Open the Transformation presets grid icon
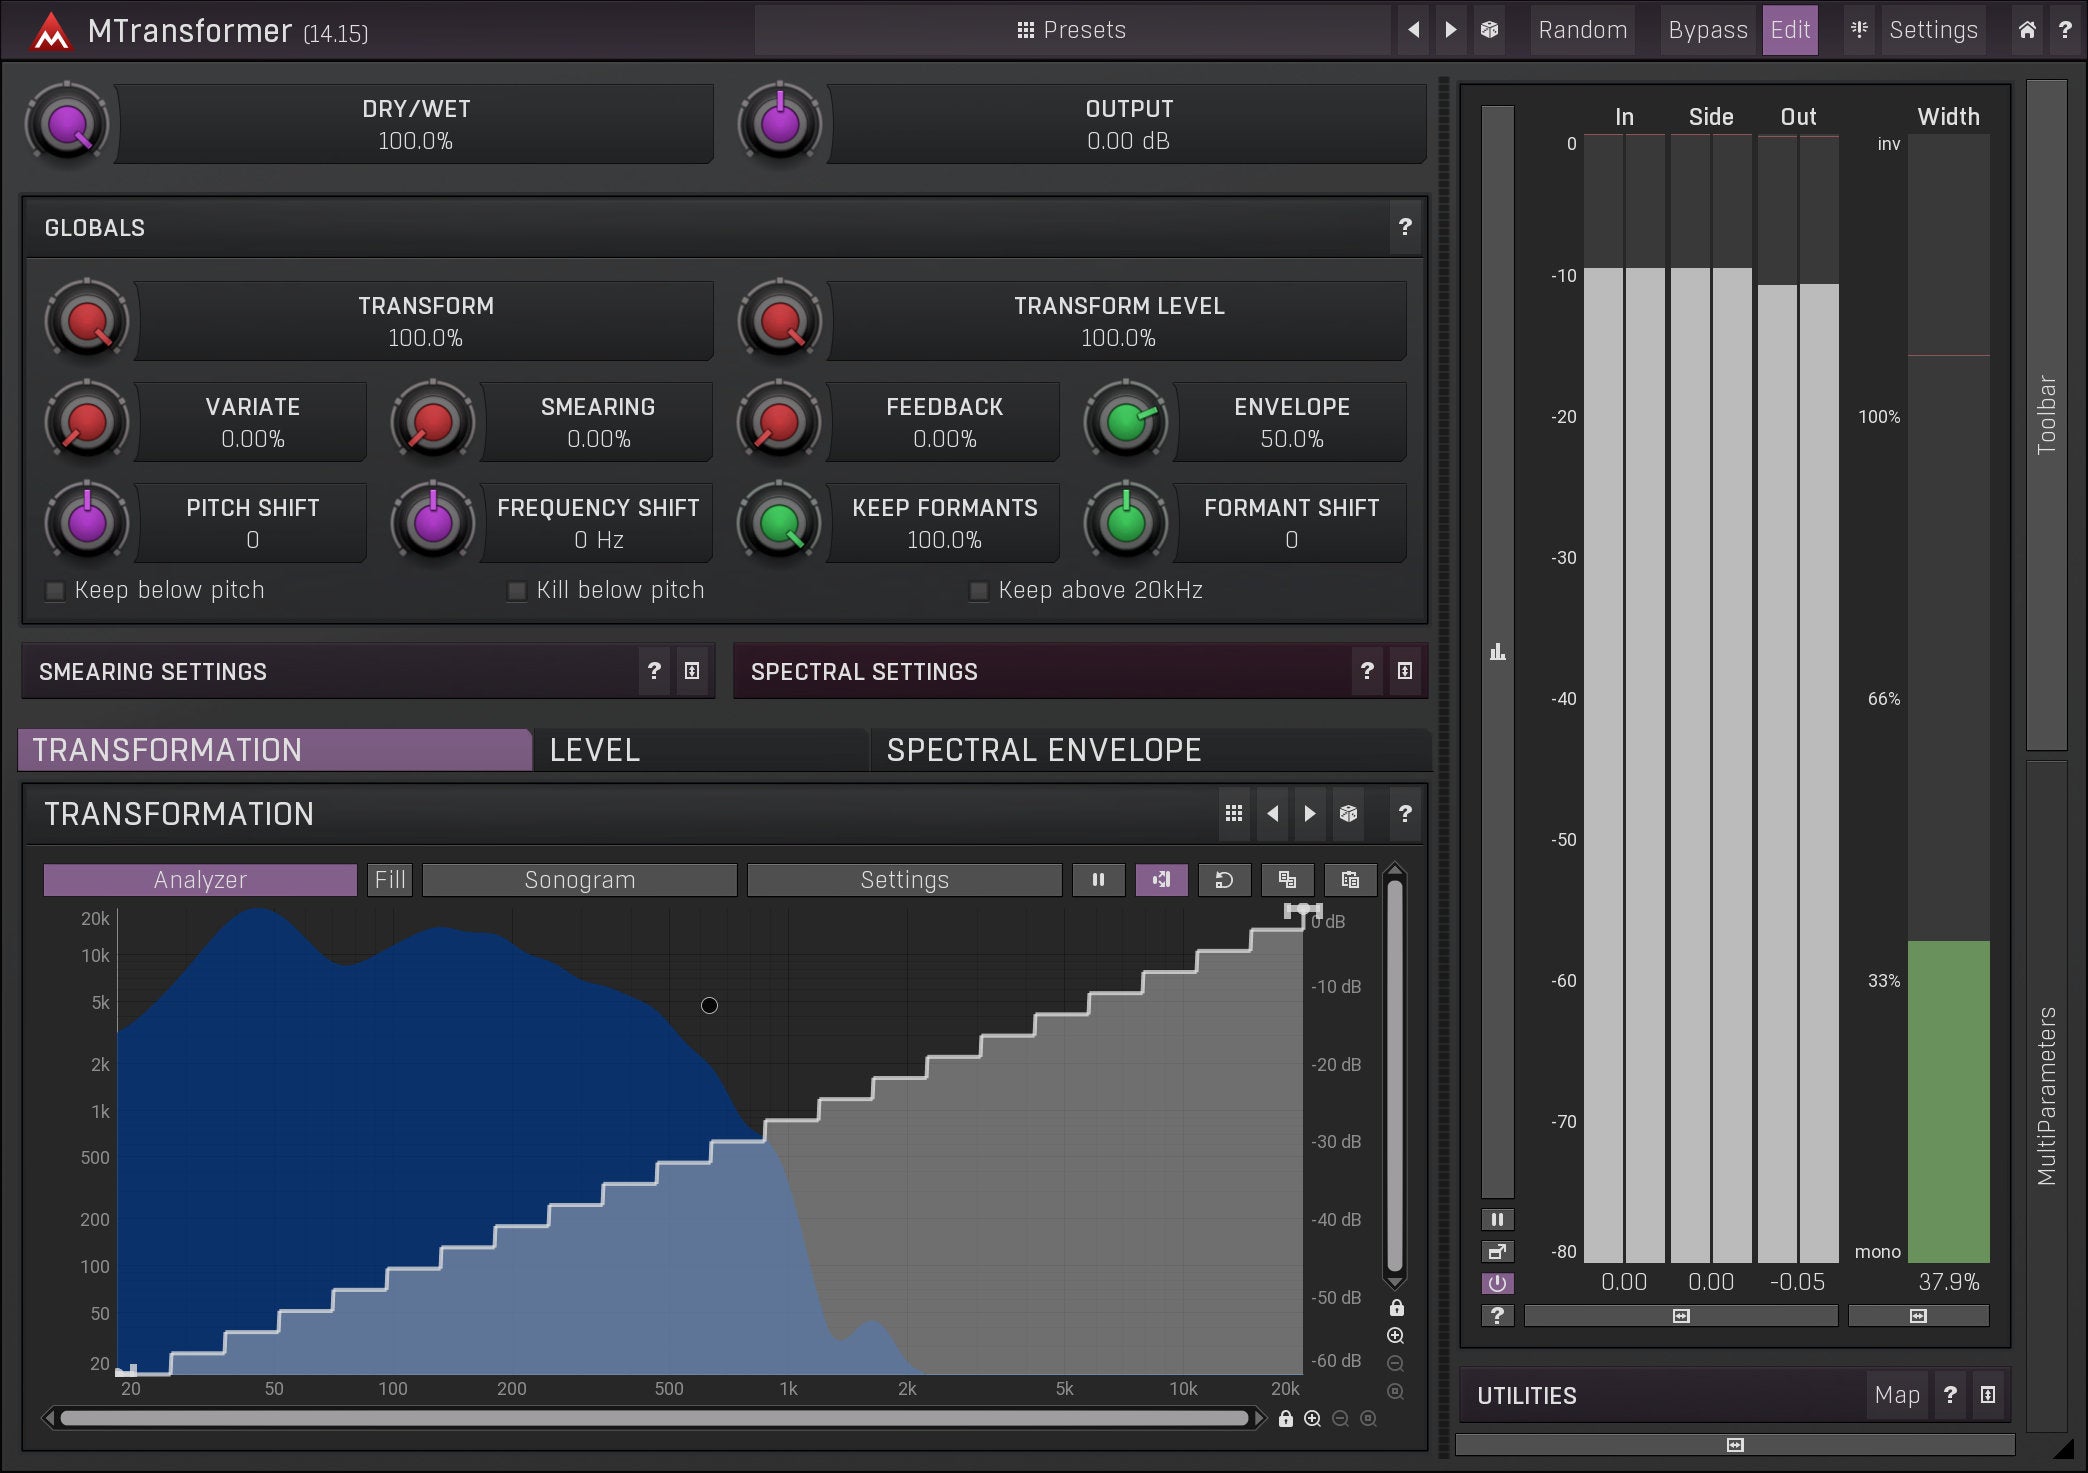This screenshot has height=1473, width=2088. (1234, 814)
